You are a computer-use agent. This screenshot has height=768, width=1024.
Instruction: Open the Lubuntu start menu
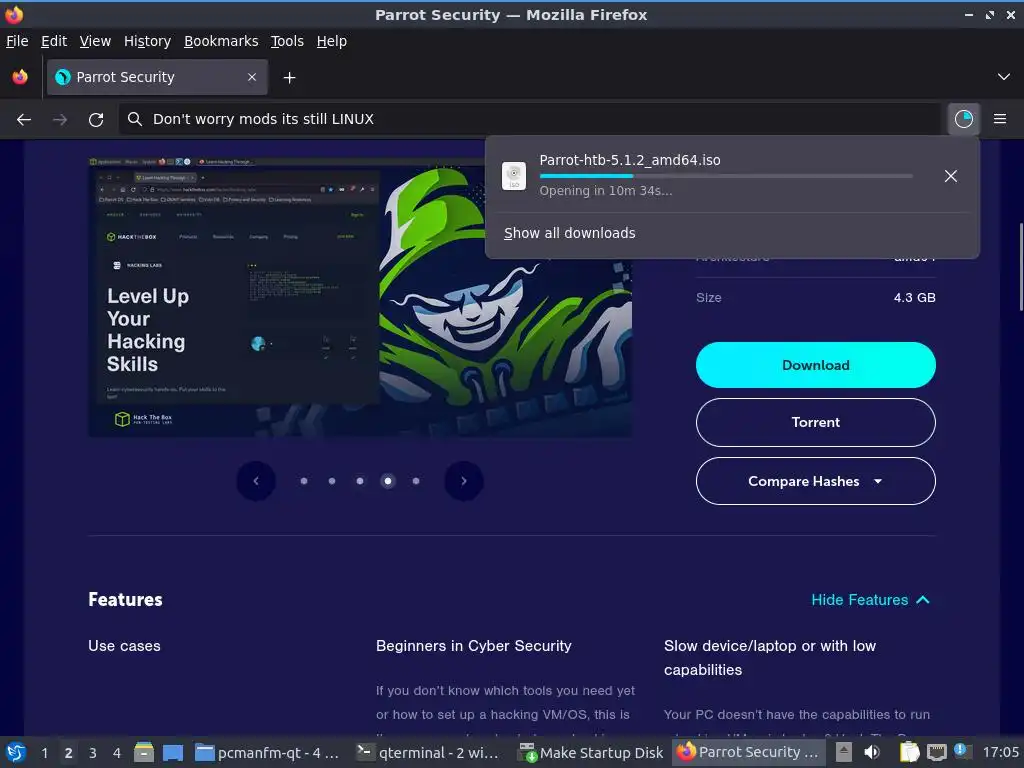pyautogui.click(x=16, y=752)
